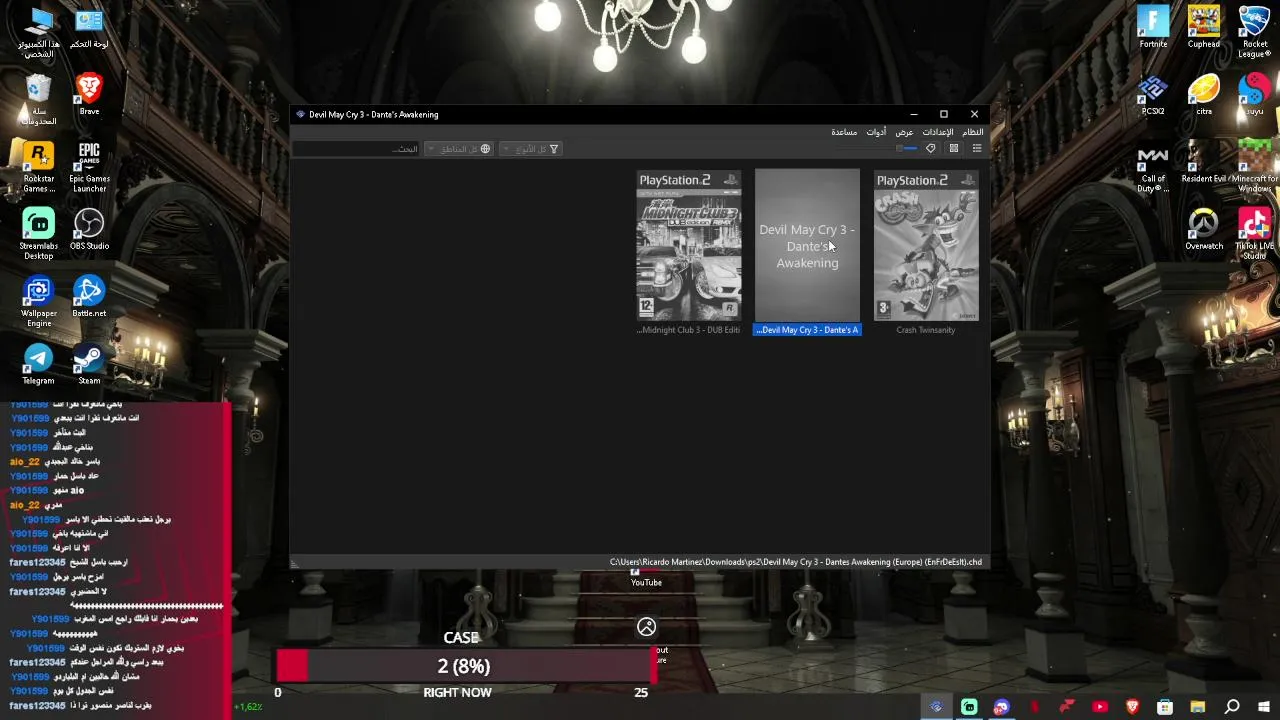Viewport: 1280px width, 720px height.
Task: Launch Call of Duty desktop shortcut
Action: pyautogui.click(x=1153, y=167)
